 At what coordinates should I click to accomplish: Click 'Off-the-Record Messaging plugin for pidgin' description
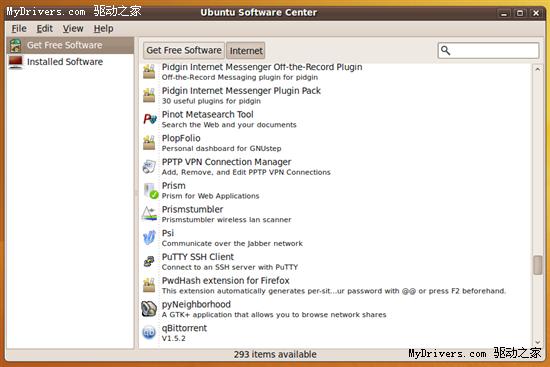point(240,77)
